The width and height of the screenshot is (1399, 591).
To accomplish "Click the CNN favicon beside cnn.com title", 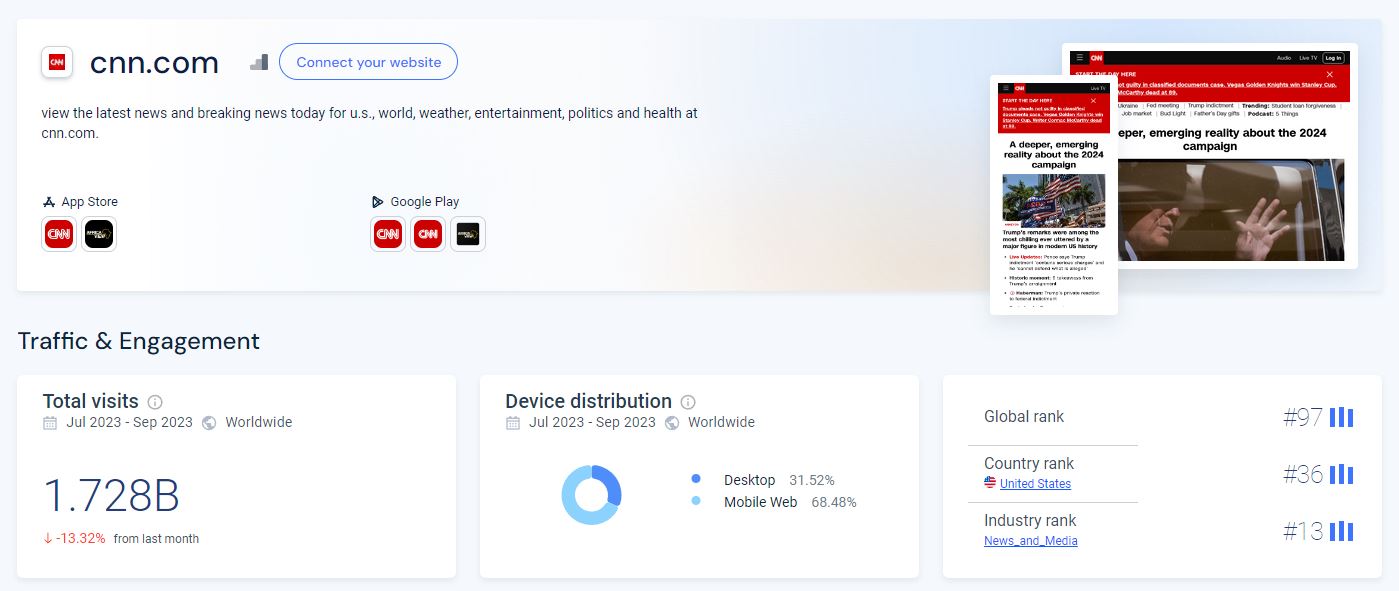I will coord(57,62).
